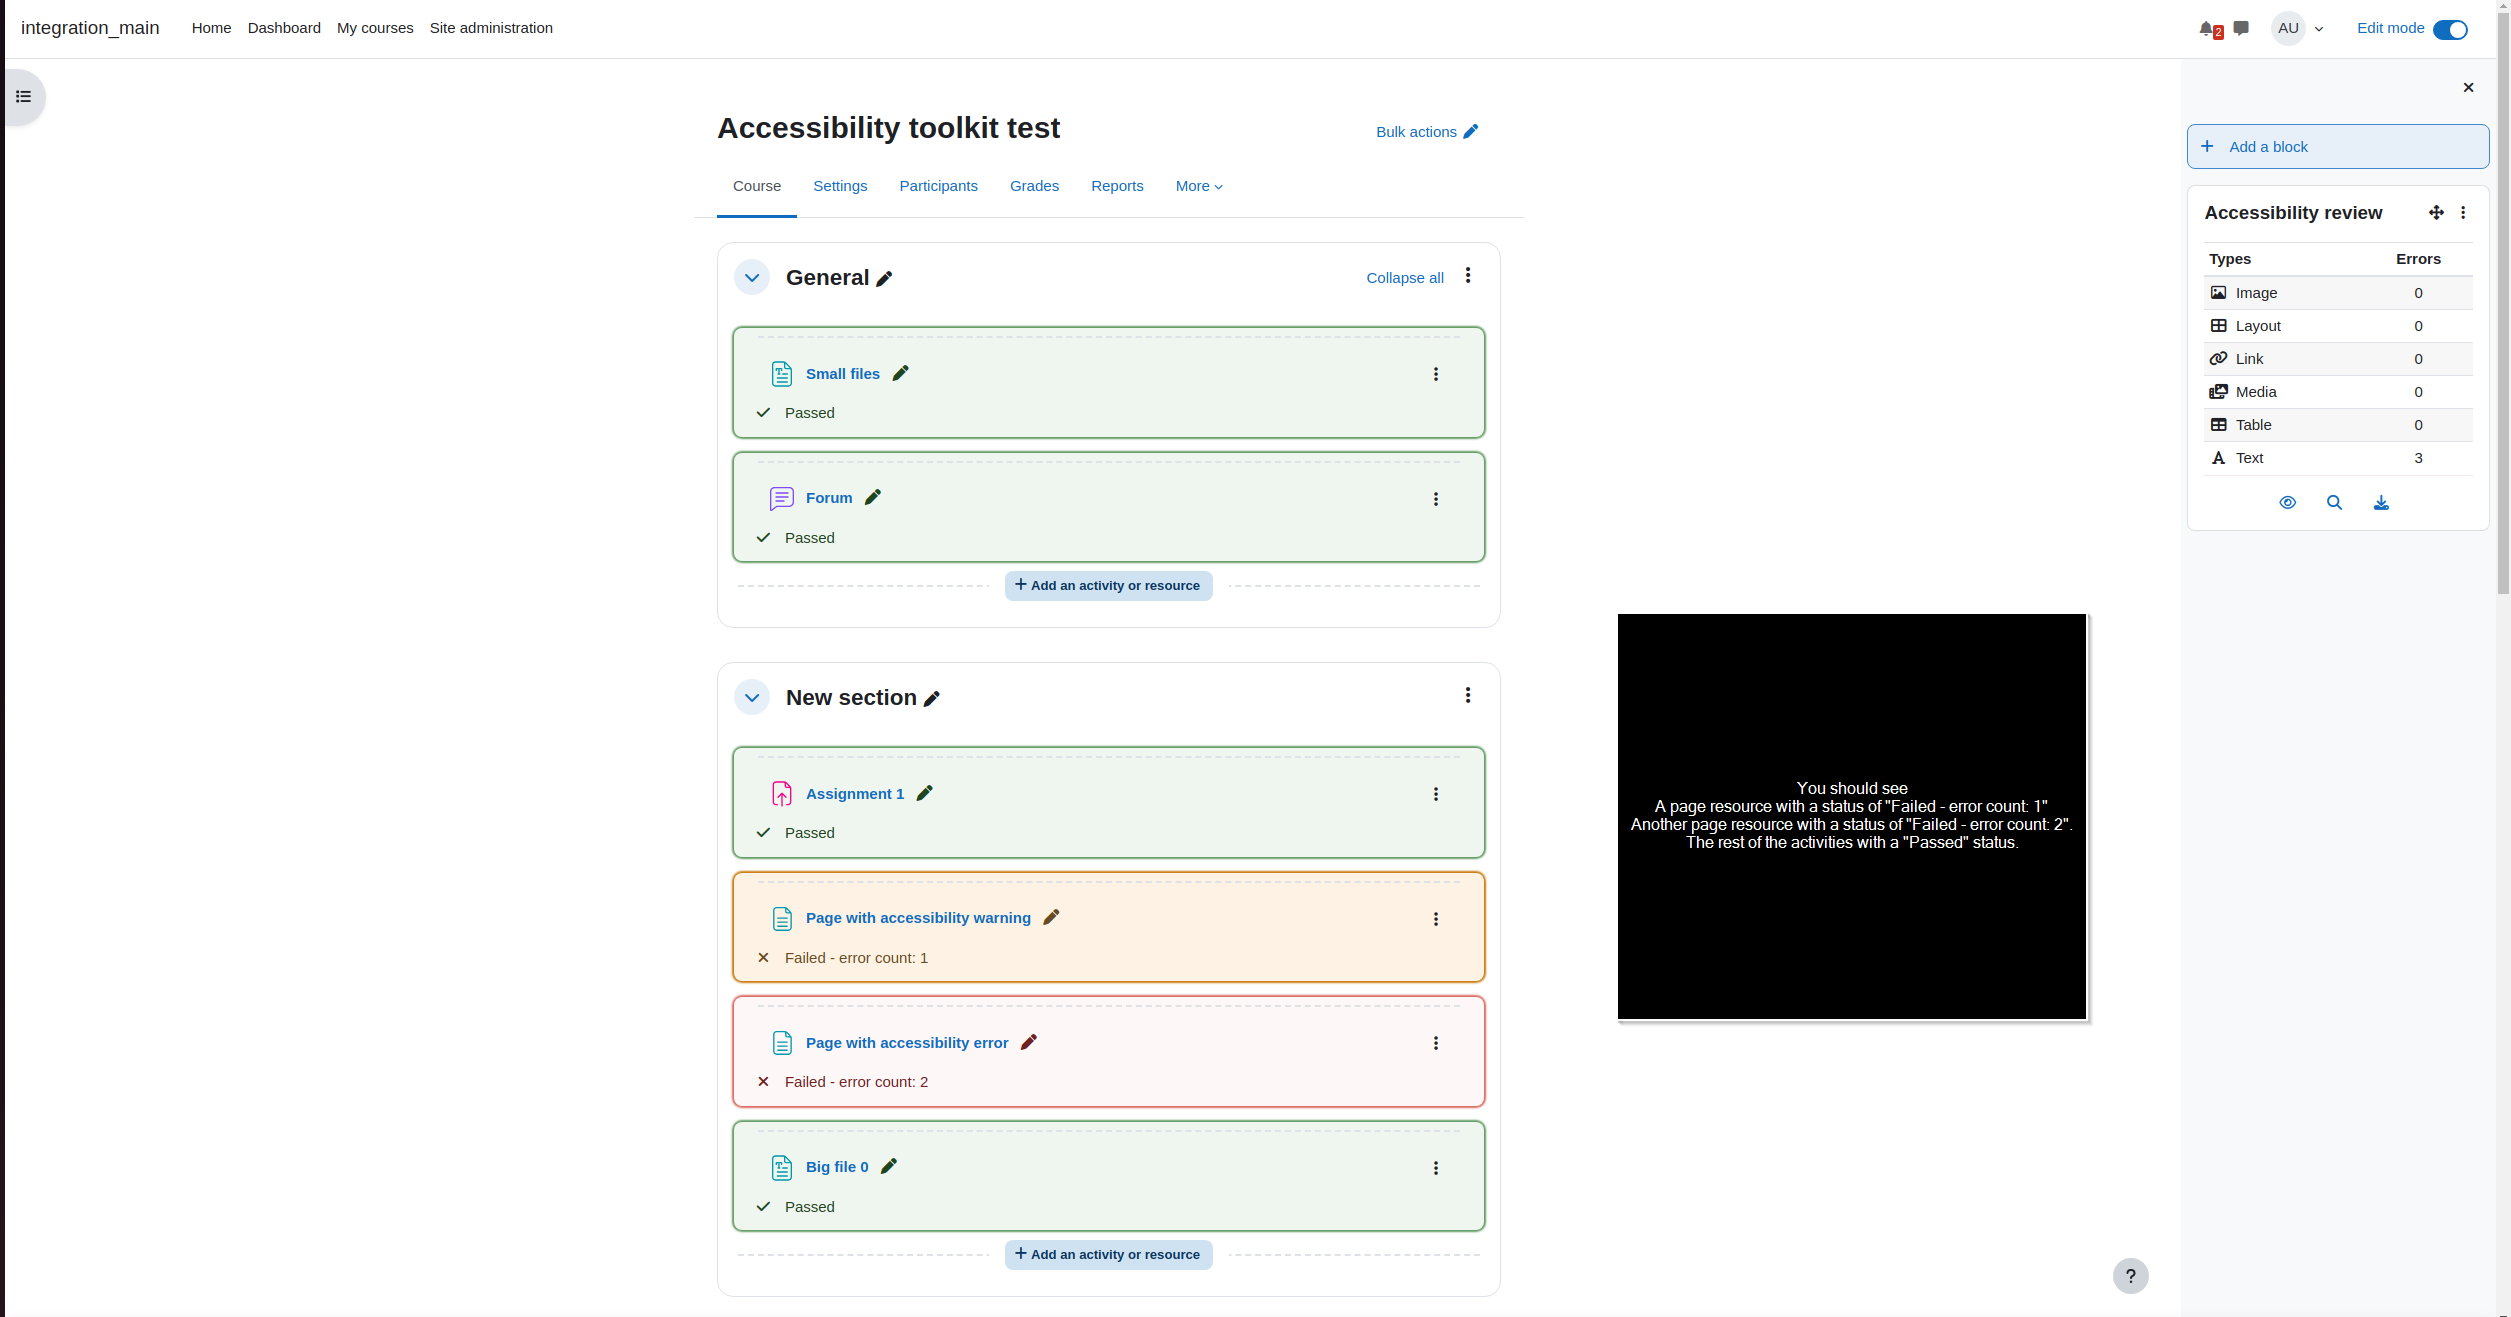Open Forum actions kebab menu
The width and height of the screenshot is (2511, 1317).
point(1436,499)
